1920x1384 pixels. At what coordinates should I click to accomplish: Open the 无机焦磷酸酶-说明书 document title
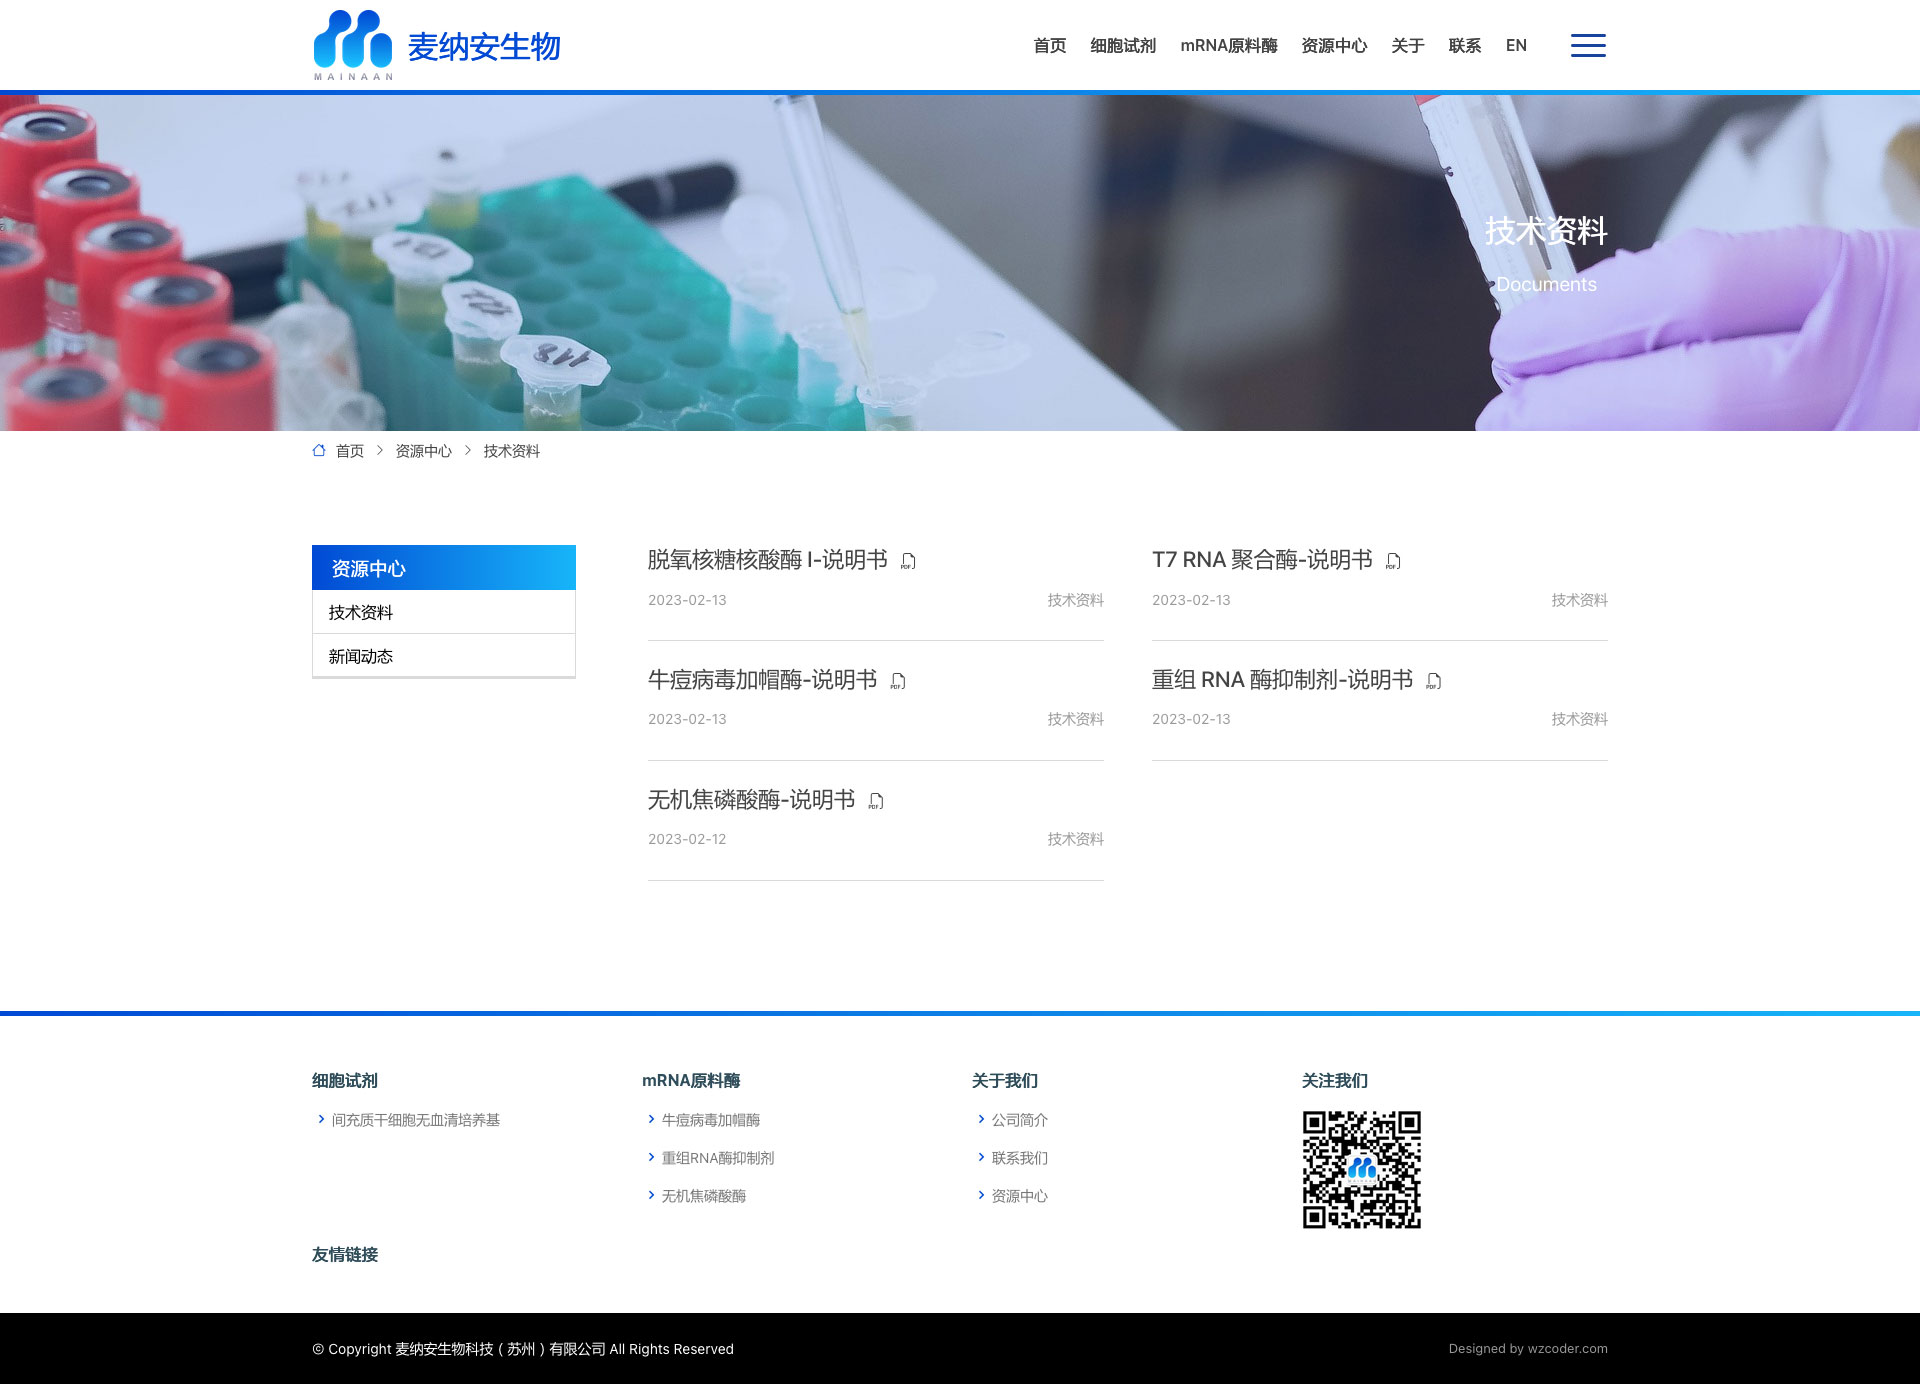pos(751,800)
